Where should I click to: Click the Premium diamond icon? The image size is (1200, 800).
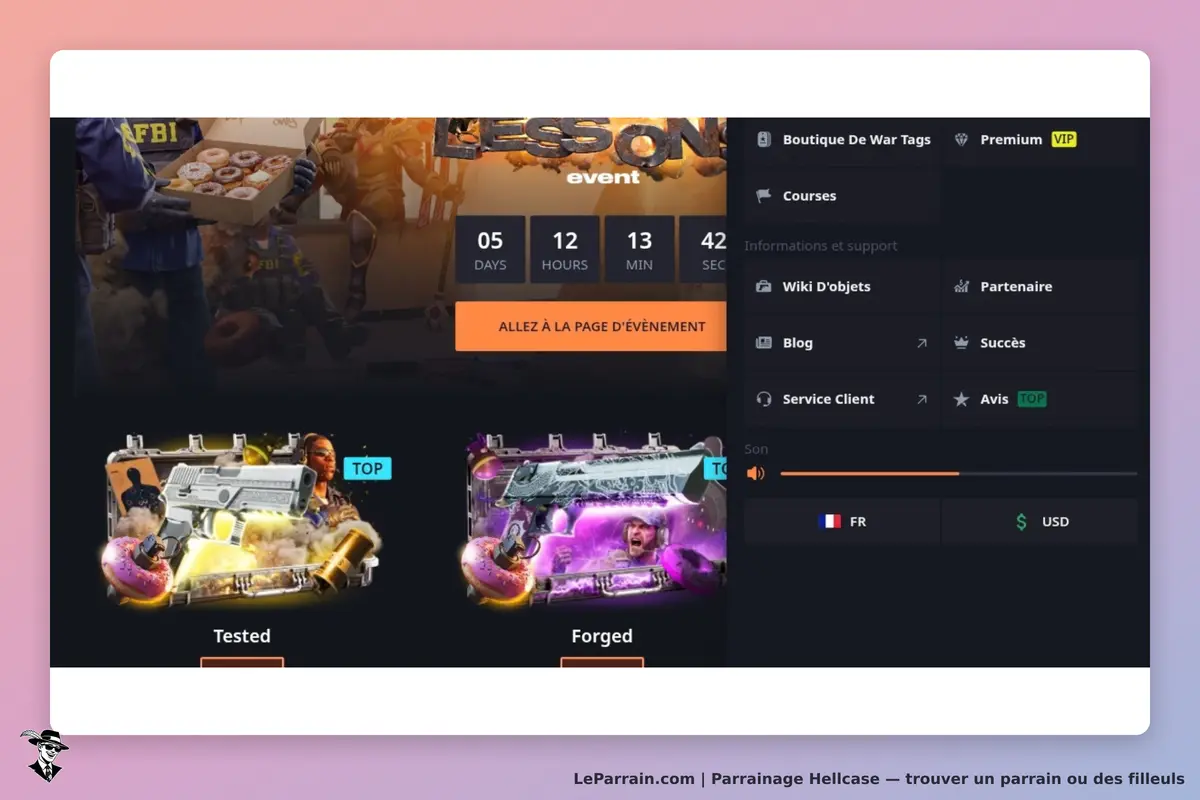pyautogui.click(x=962, y=140)
